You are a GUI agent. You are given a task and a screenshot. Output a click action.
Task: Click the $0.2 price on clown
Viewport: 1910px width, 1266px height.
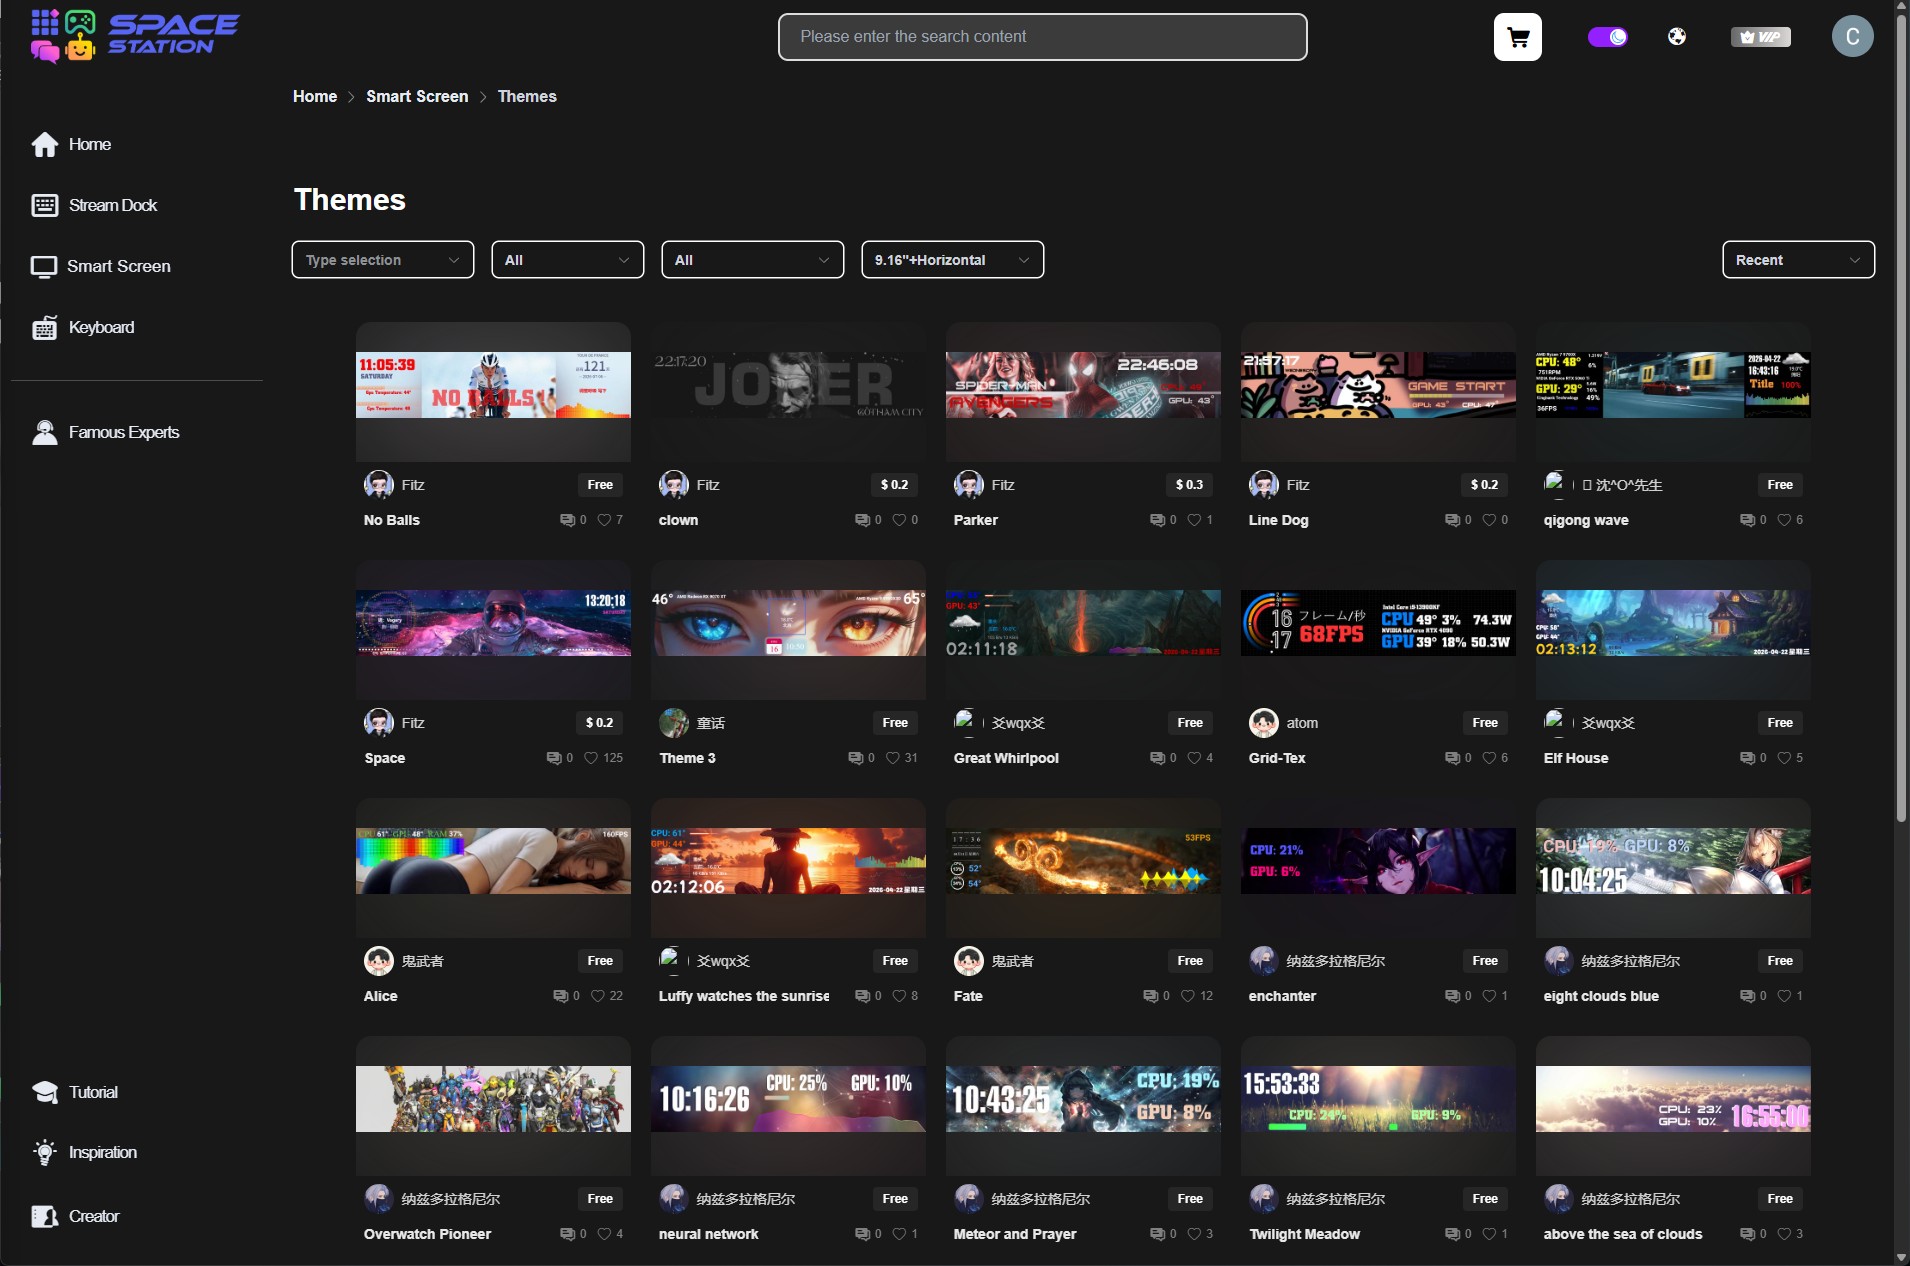pyautogui.click(x=895, y=485)
